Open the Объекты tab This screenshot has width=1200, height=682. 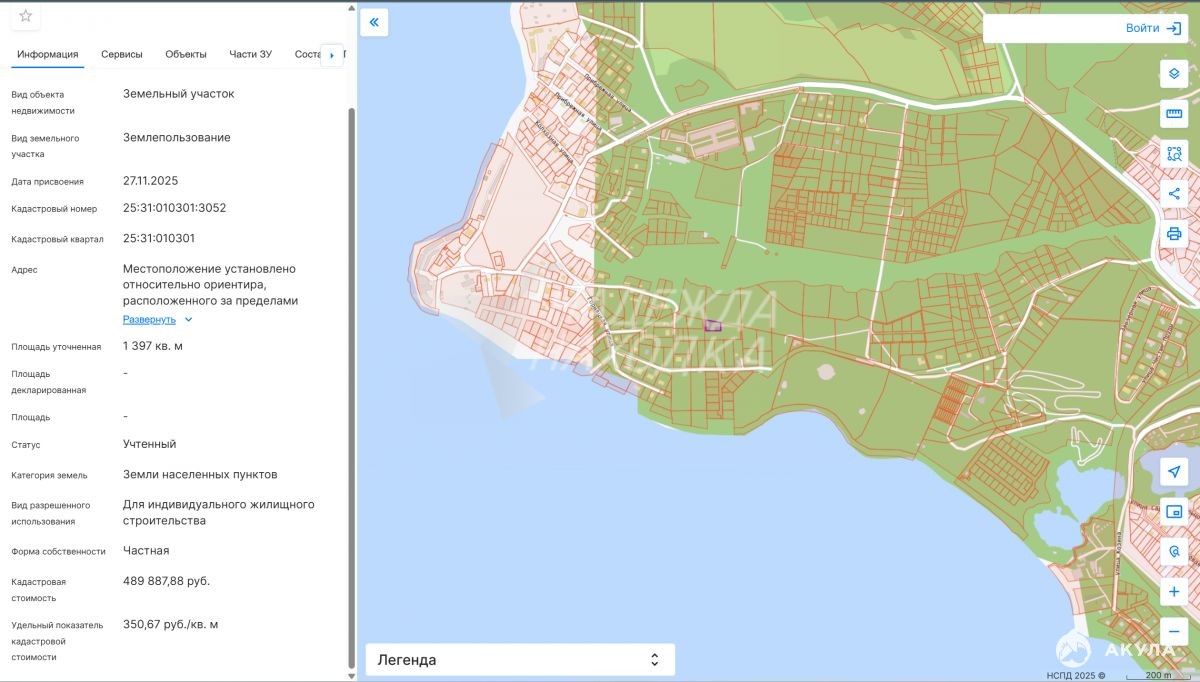click(x=186, y=54)
